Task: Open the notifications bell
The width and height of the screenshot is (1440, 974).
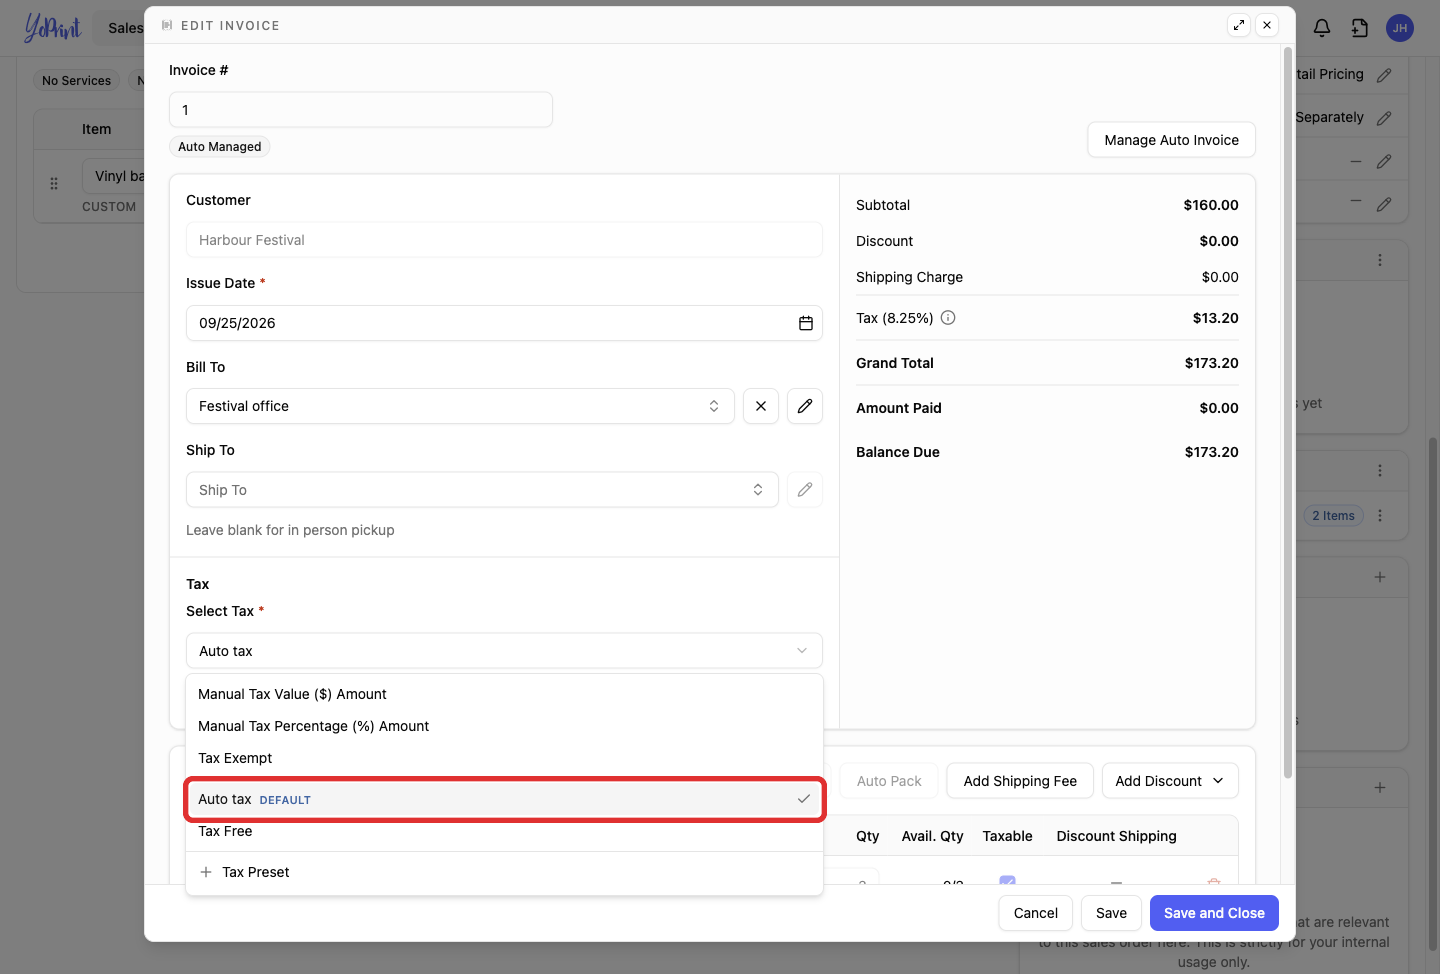Action: tap(1322, 28)
